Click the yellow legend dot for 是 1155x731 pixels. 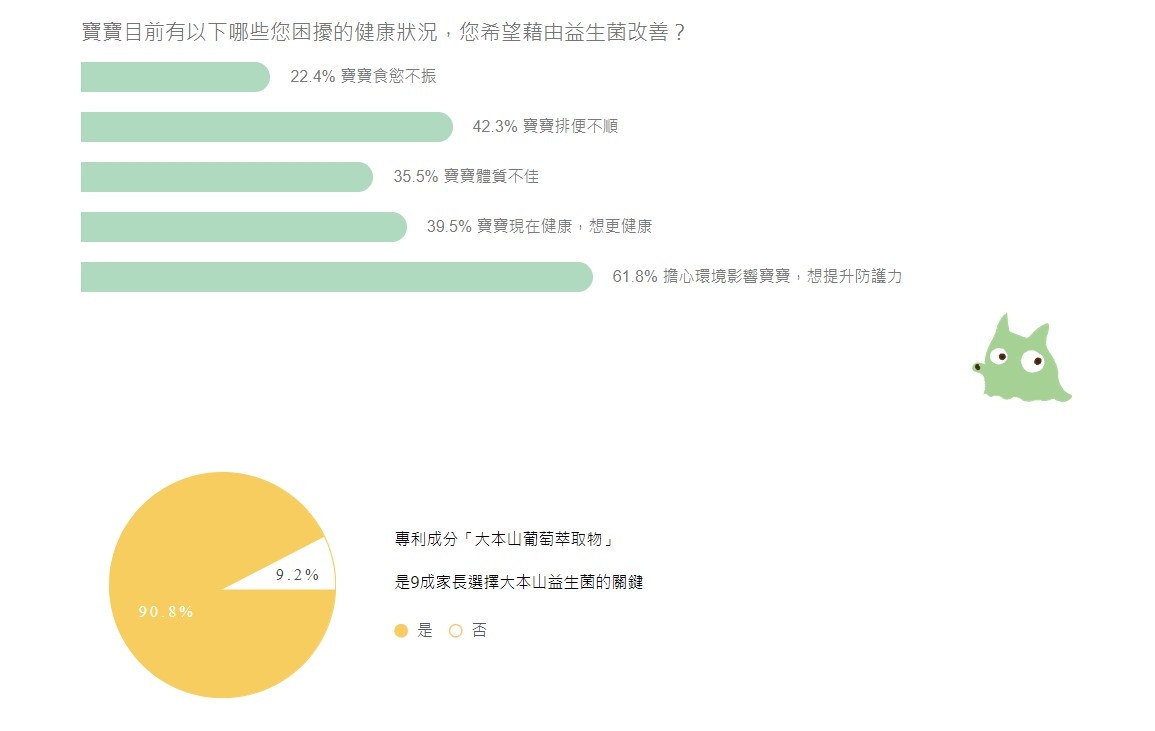(401, 631)
